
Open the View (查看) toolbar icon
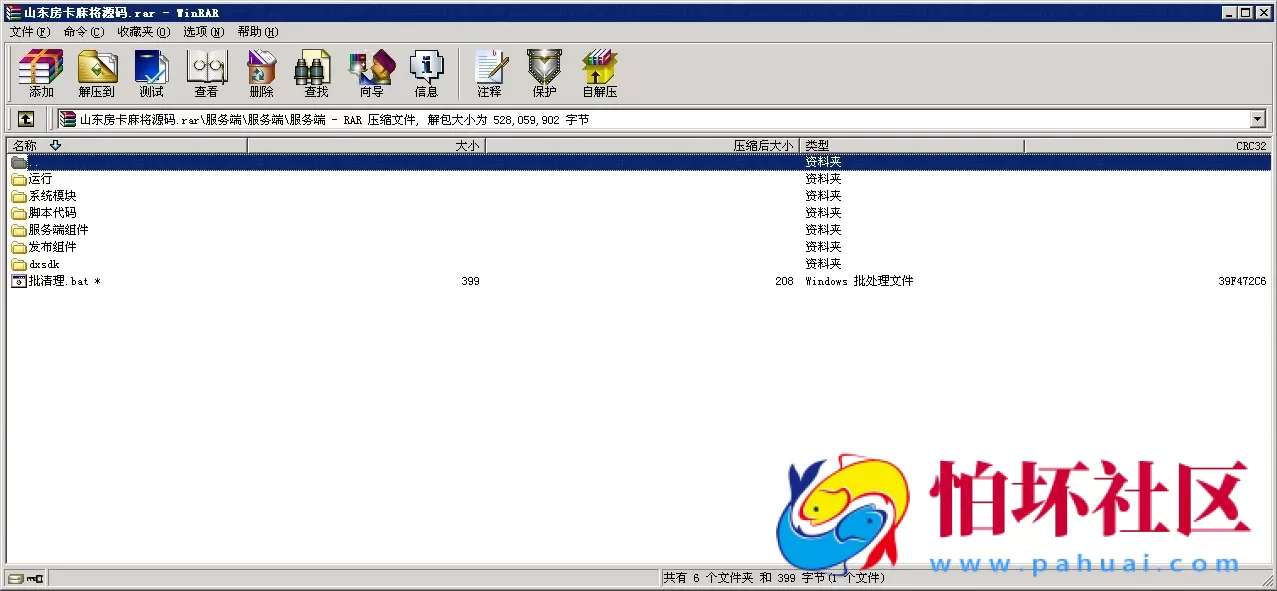[206, 72]
